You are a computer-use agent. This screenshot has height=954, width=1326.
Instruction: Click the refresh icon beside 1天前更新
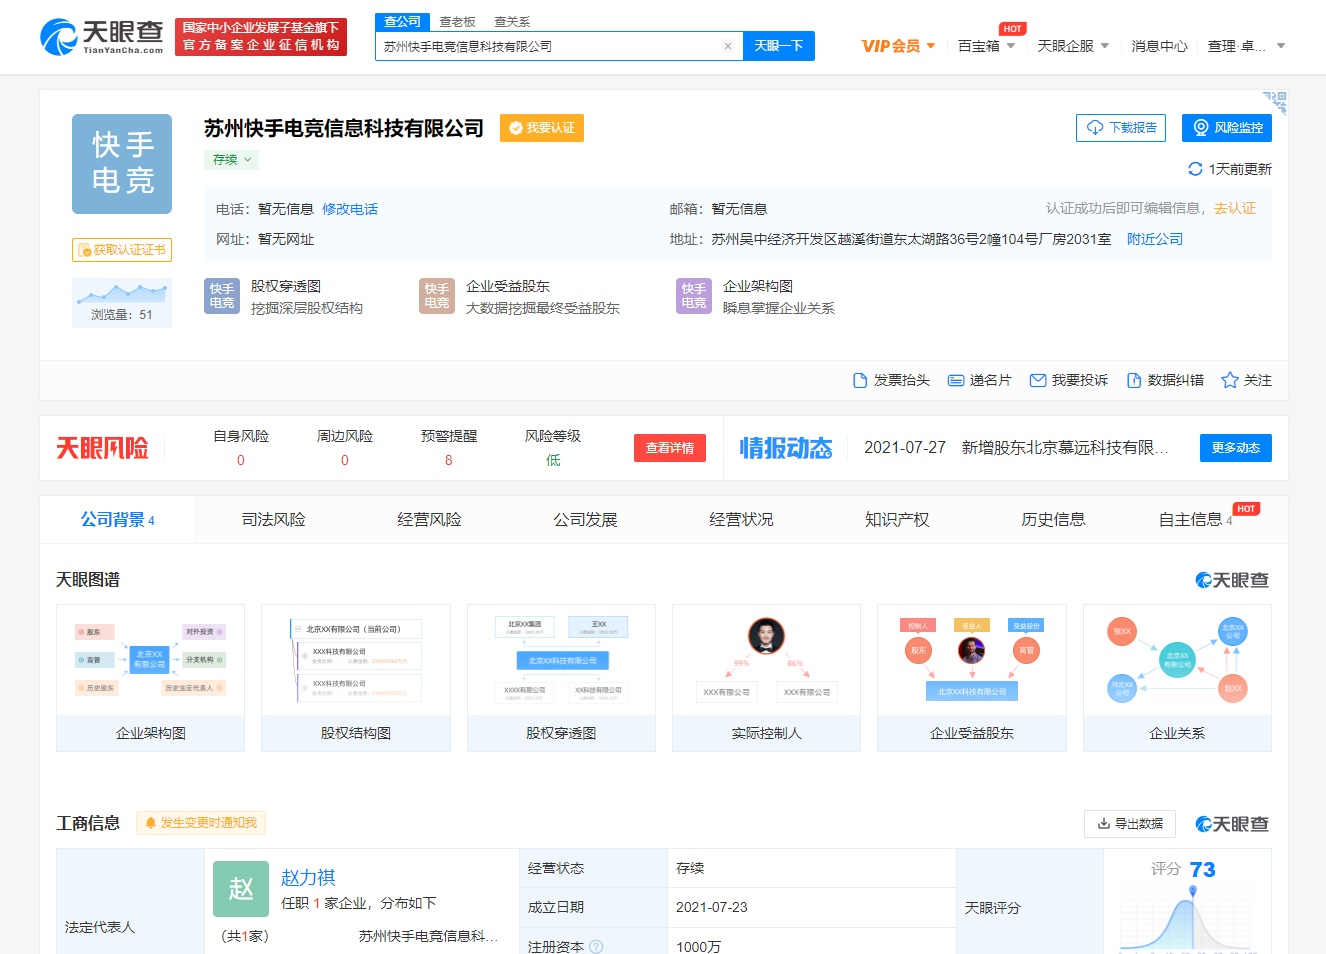1195,169
